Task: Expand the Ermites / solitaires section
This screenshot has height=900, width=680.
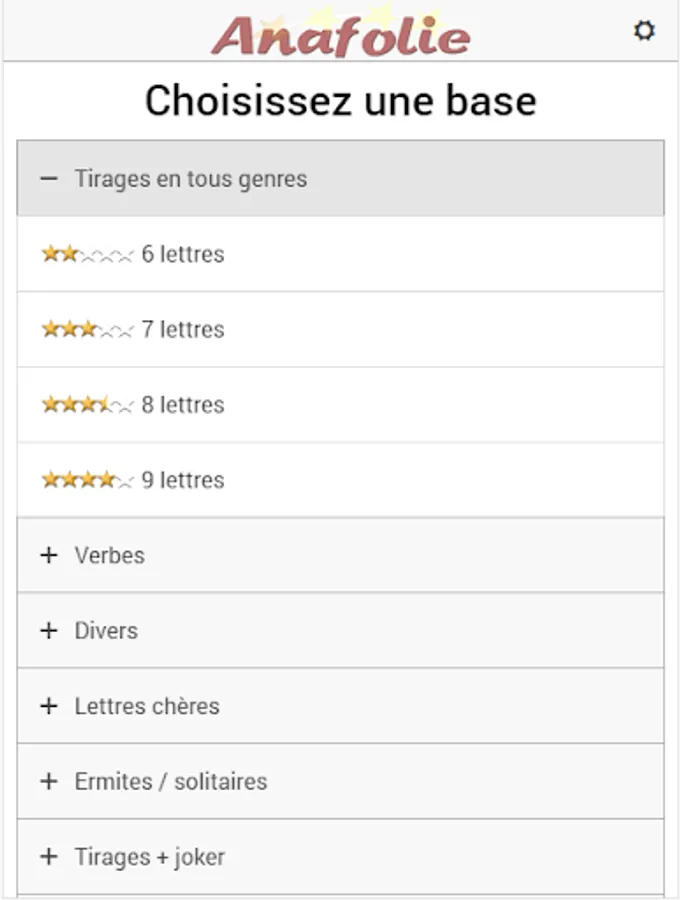Action: point(170,781)
